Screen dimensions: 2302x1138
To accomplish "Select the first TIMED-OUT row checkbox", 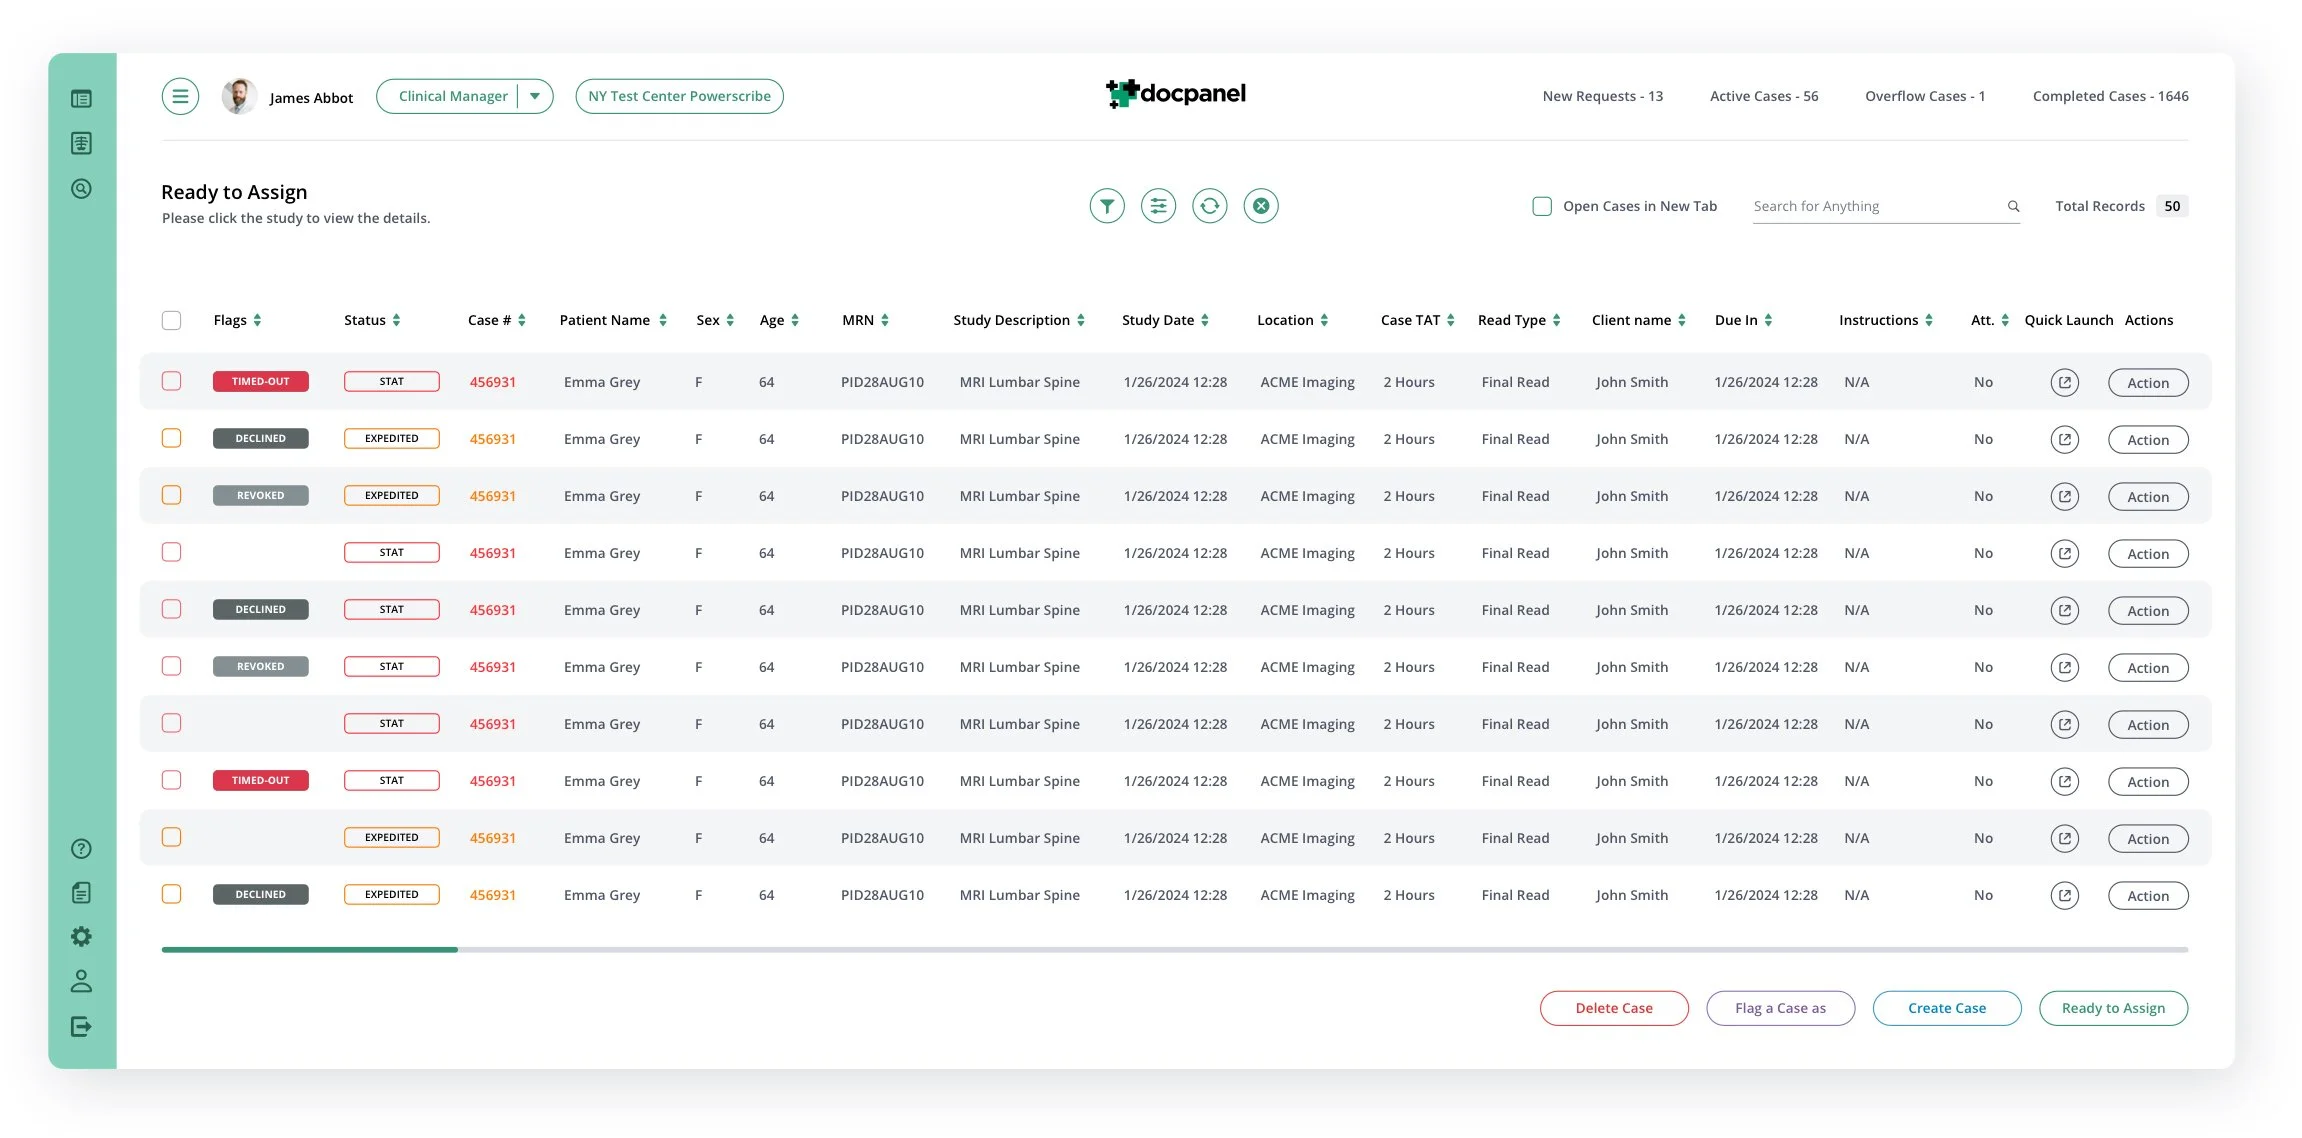I will [171, 381].
